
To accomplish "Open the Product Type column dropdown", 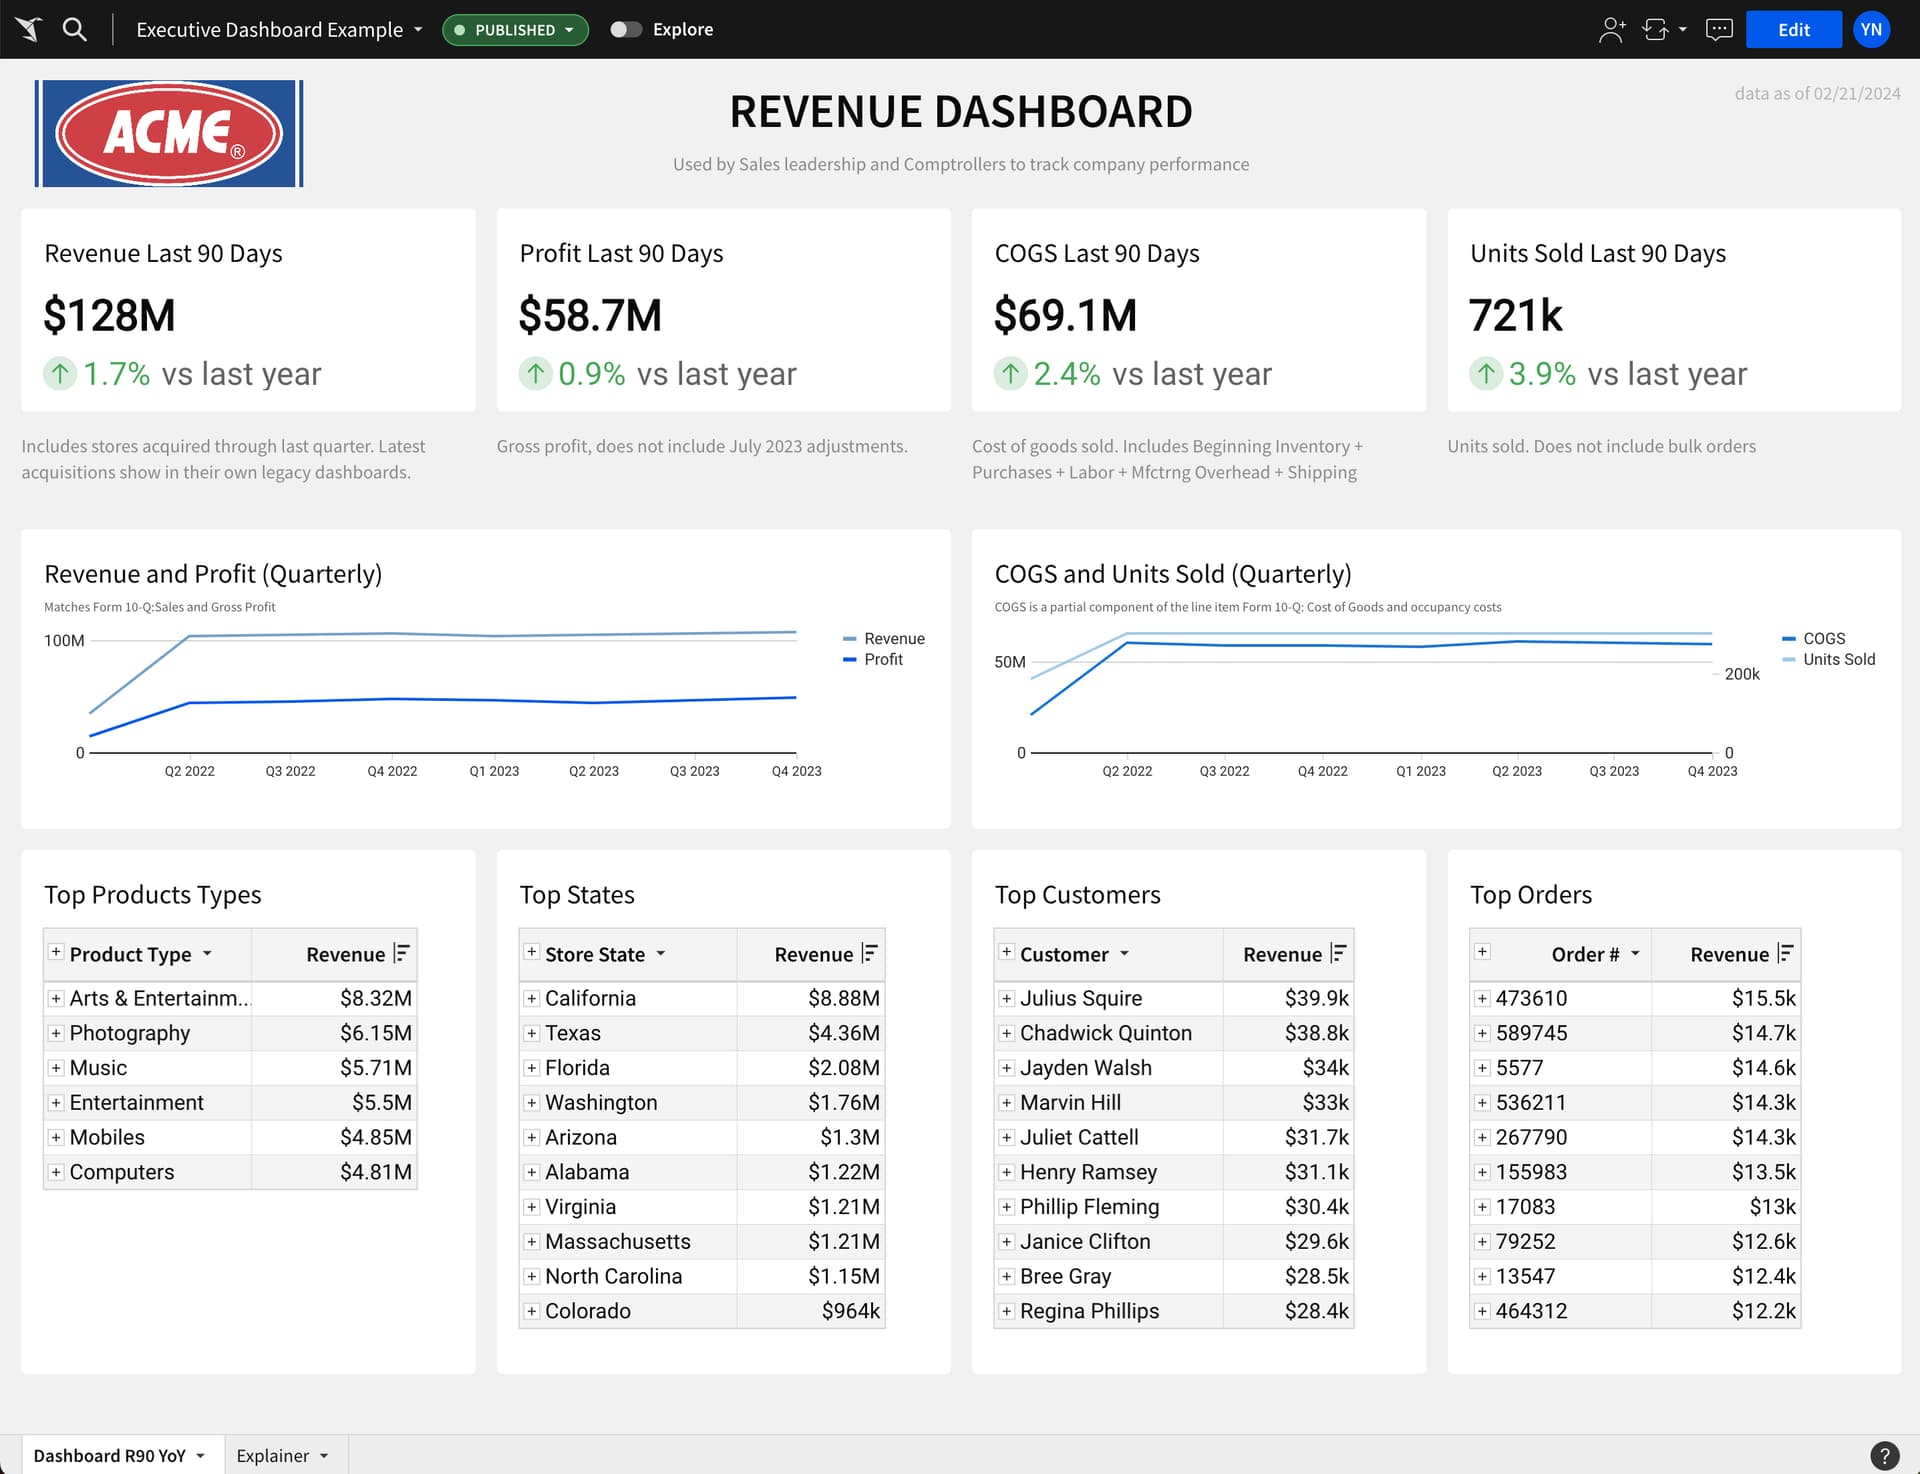I will pyautogui.click(x=208, y=954).
